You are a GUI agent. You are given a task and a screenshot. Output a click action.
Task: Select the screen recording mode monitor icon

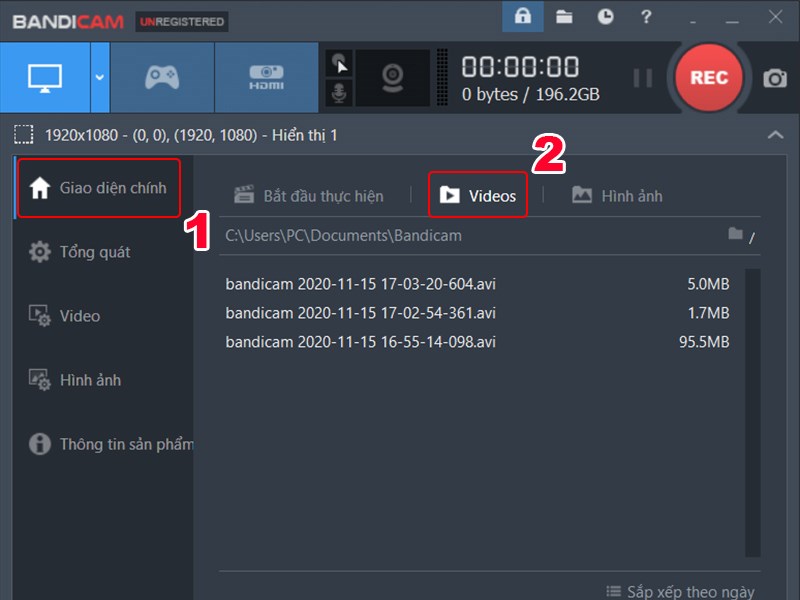(45, 78)
